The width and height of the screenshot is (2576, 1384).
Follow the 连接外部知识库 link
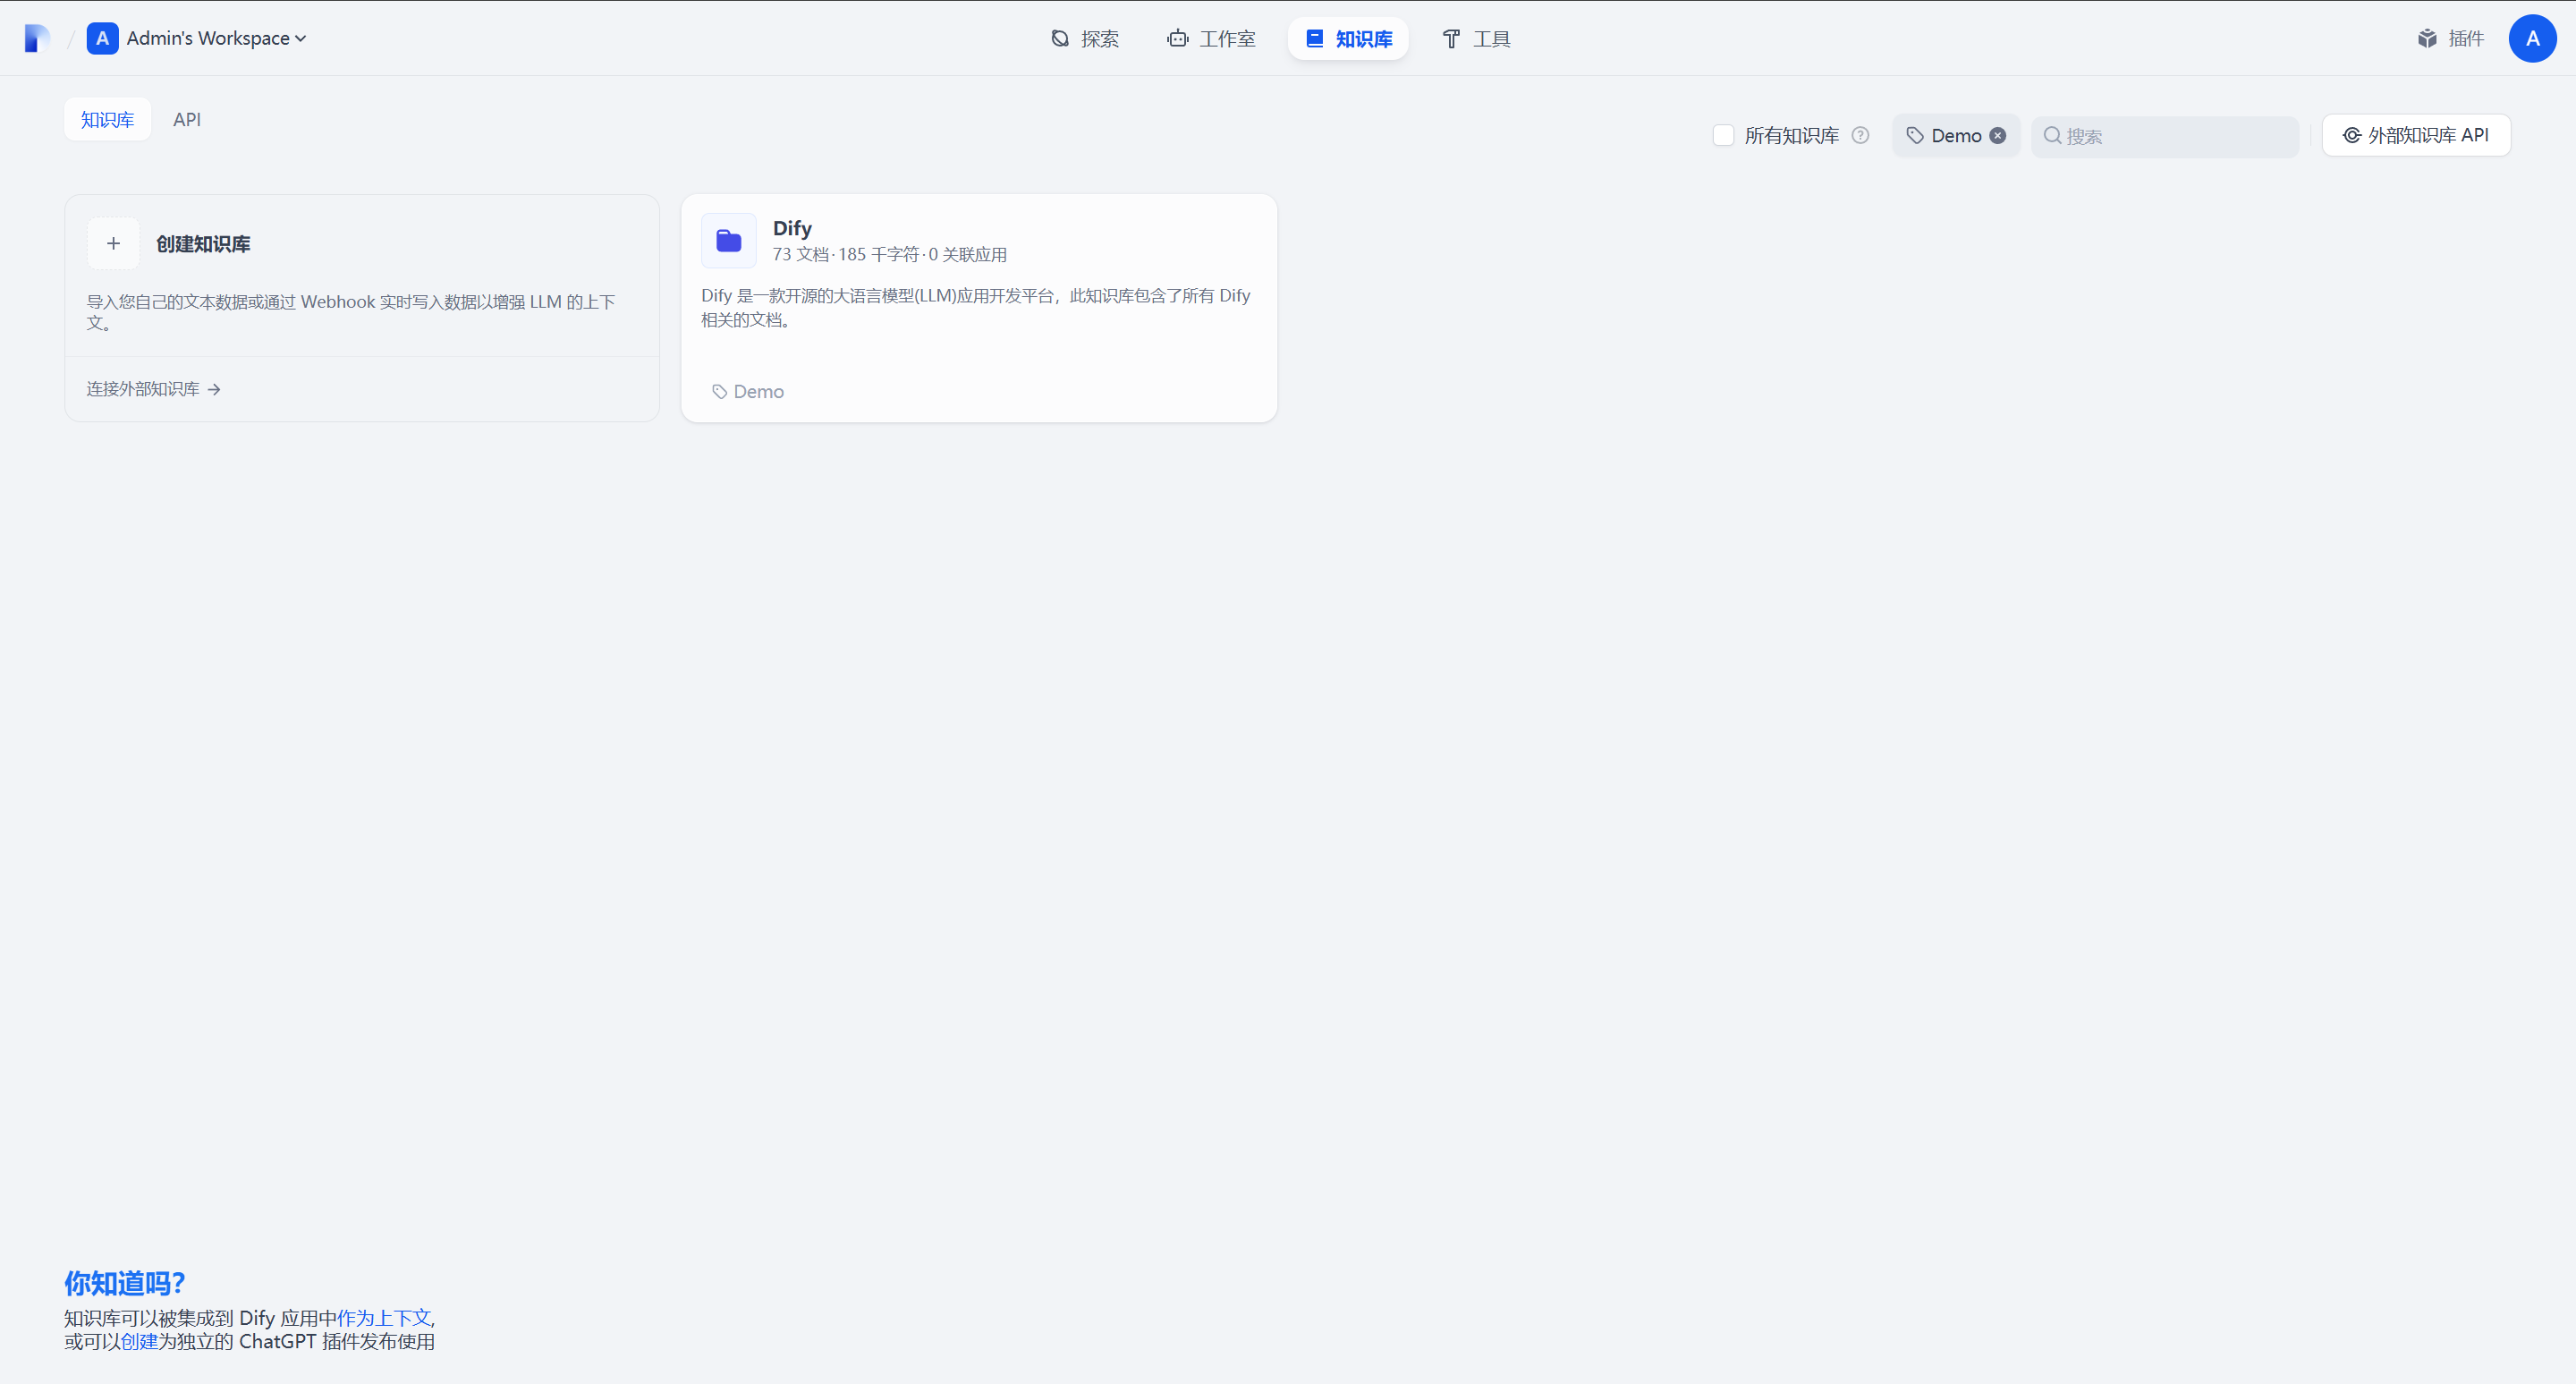[153, 389]
